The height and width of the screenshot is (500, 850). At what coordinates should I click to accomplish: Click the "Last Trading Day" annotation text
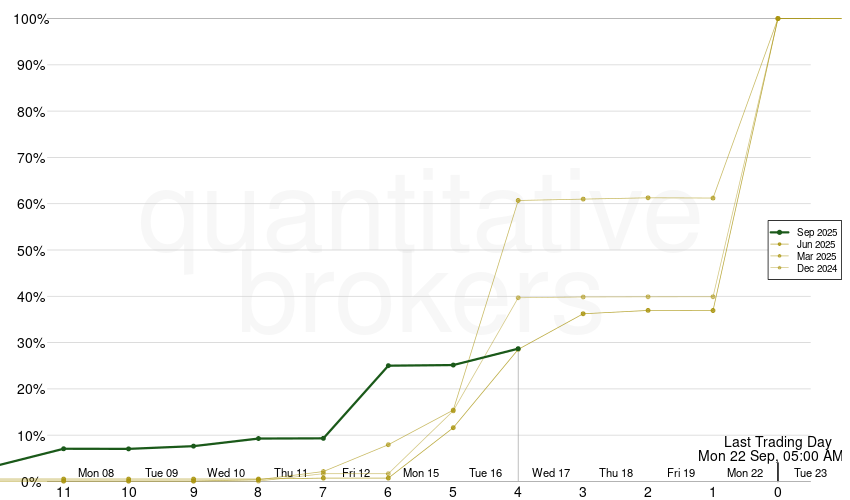click(x=777, y=441)
